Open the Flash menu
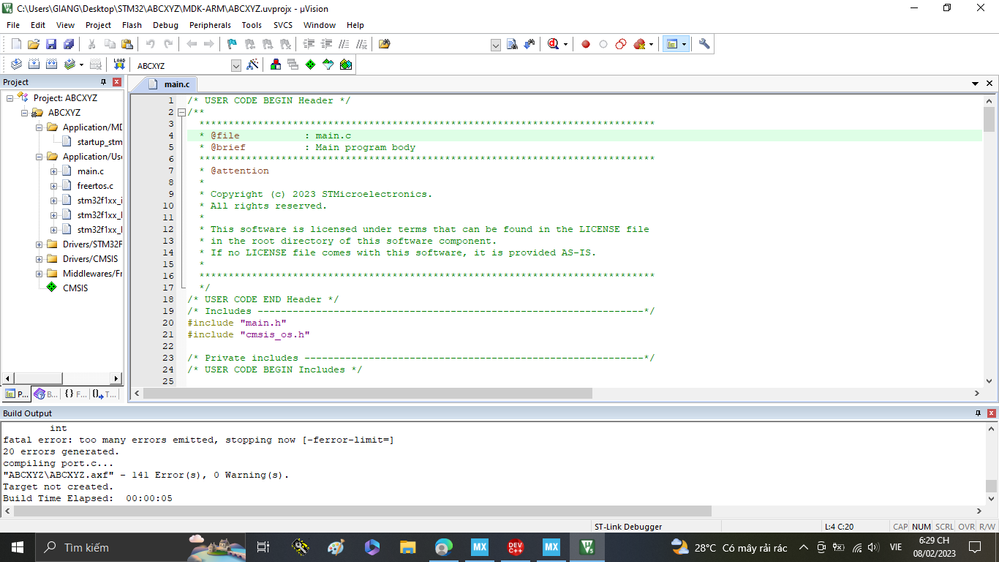 132,25
